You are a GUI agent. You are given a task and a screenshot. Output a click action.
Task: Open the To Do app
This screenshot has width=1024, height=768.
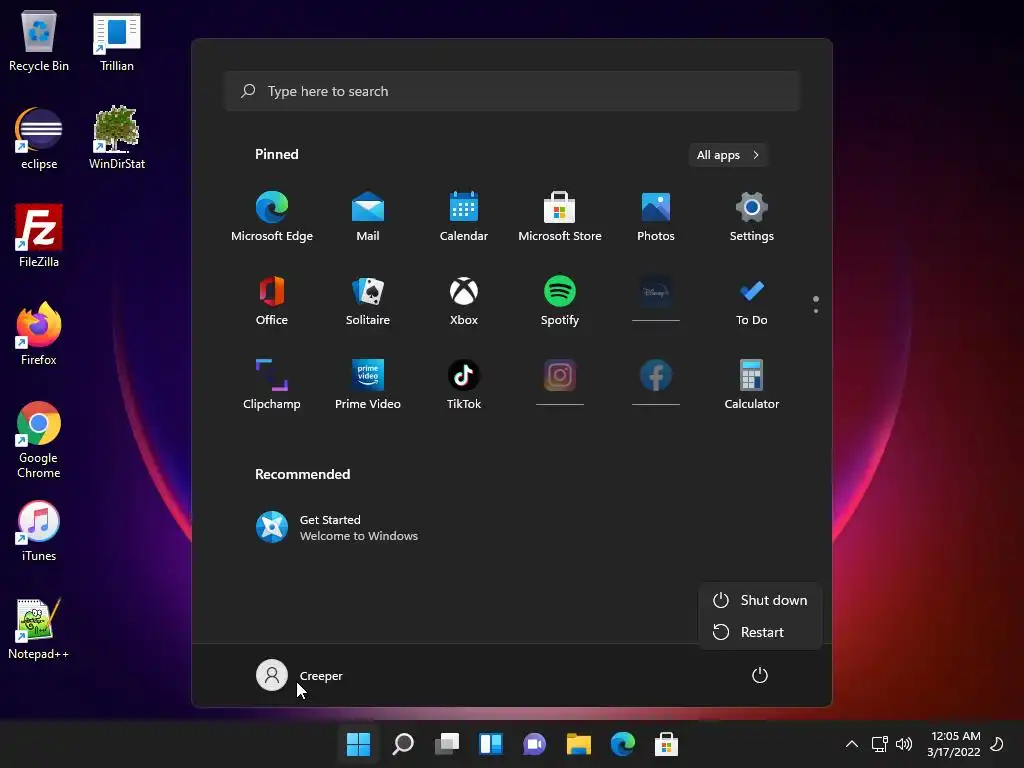coord(752,301)
